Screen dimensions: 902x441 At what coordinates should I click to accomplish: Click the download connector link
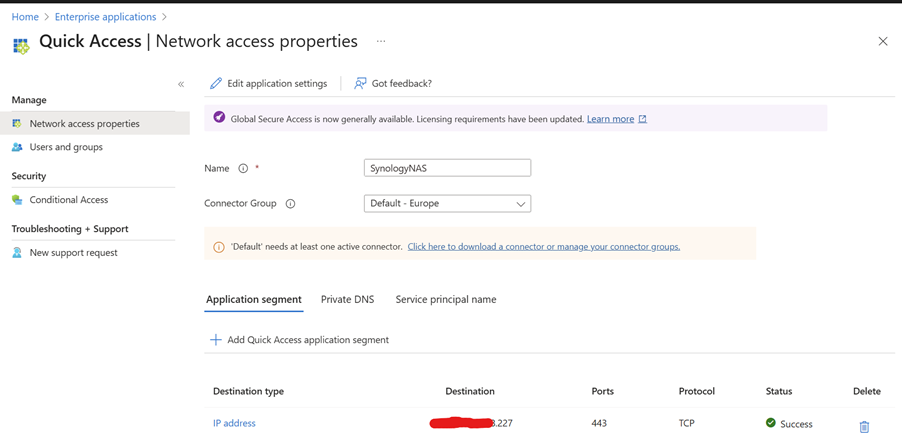543,247
